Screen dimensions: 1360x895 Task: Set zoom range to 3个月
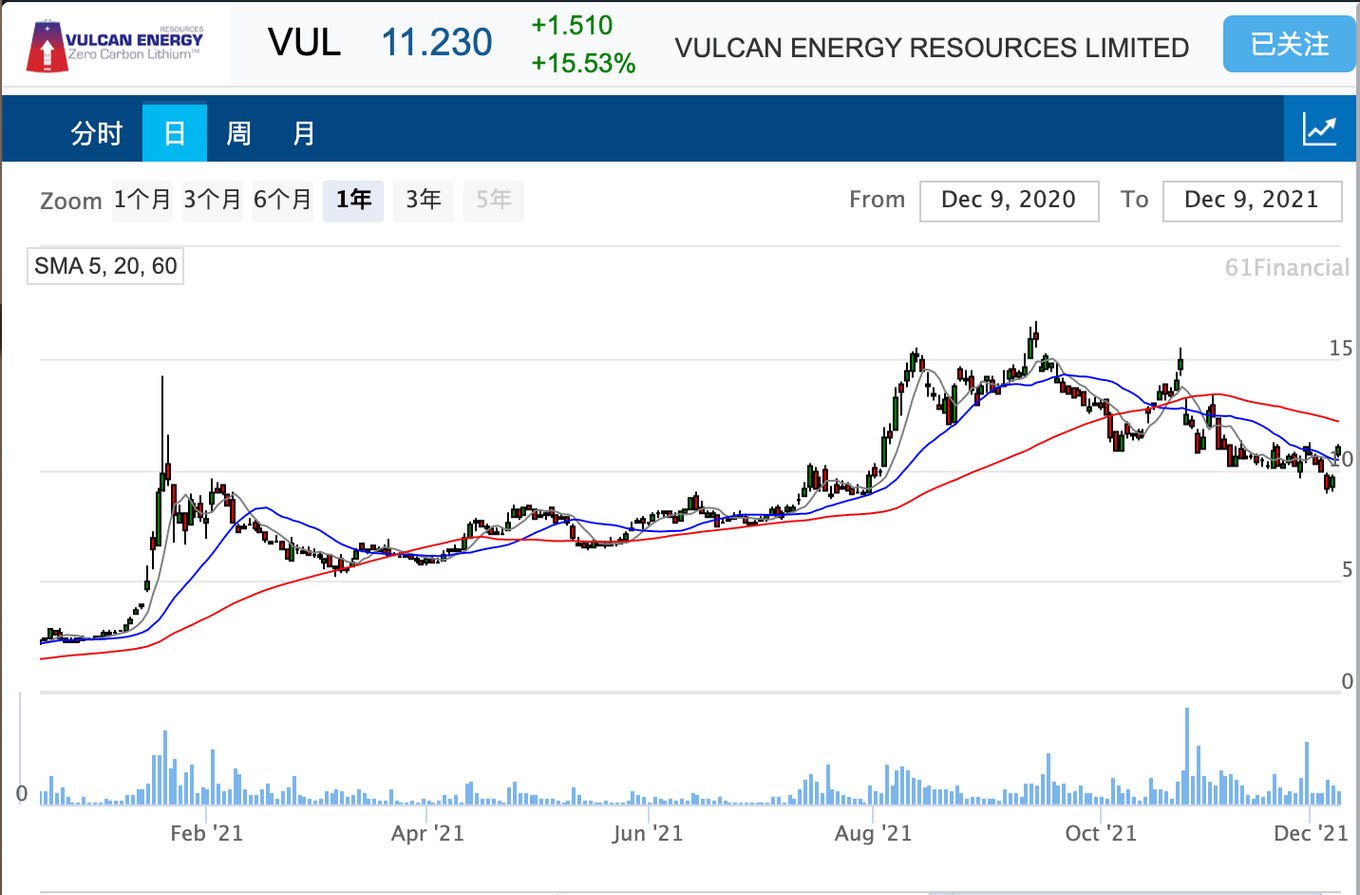(212, 200)
